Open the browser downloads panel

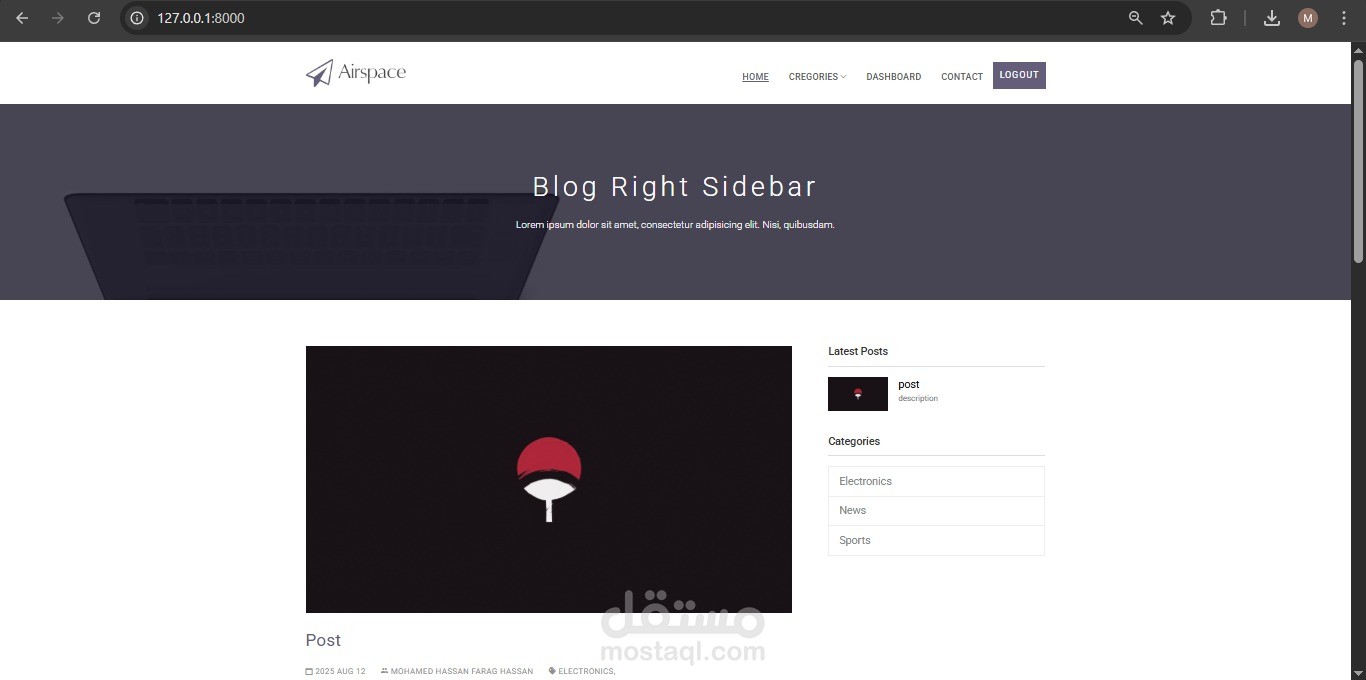point(1272,18)
